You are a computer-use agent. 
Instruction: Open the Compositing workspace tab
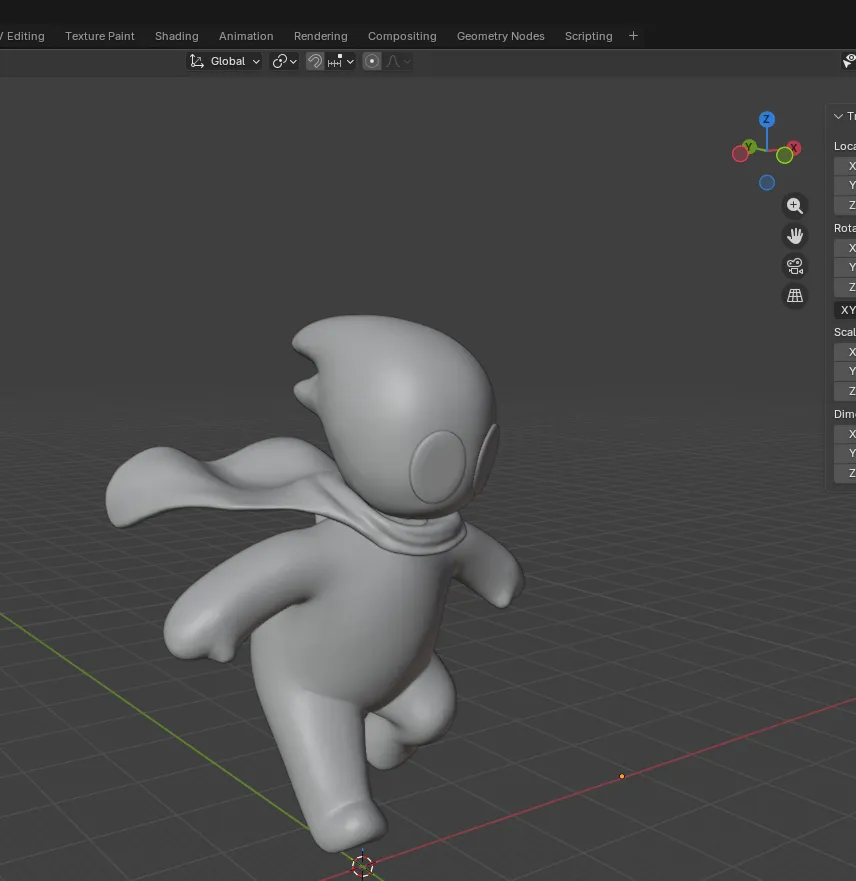402,36
